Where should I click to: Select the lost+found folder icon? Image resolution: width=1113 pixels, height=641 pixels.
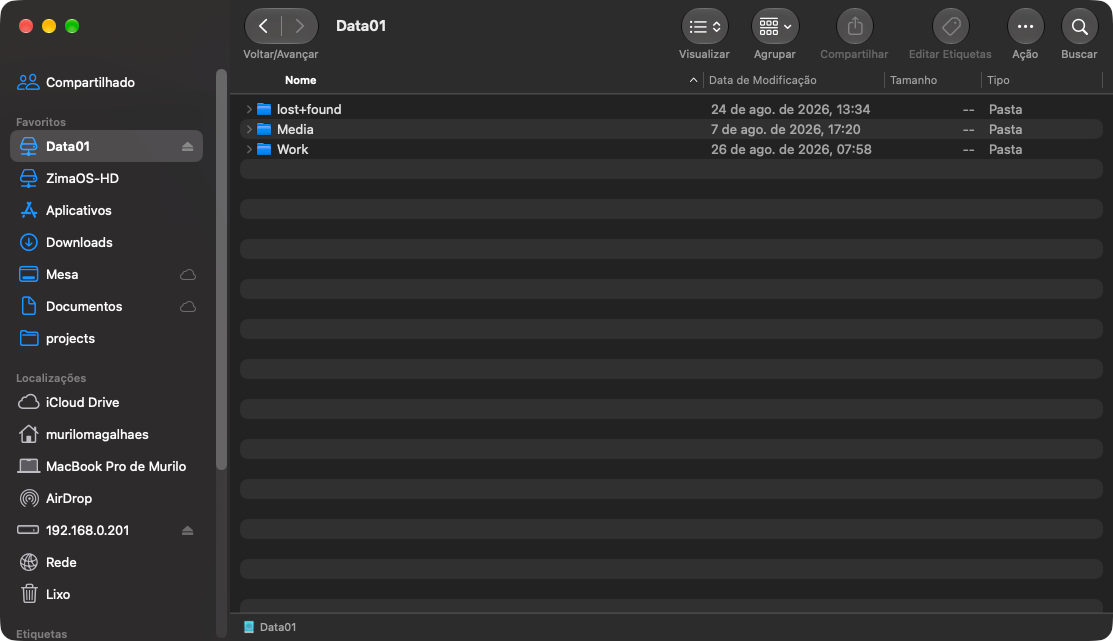tap(264, 109)
